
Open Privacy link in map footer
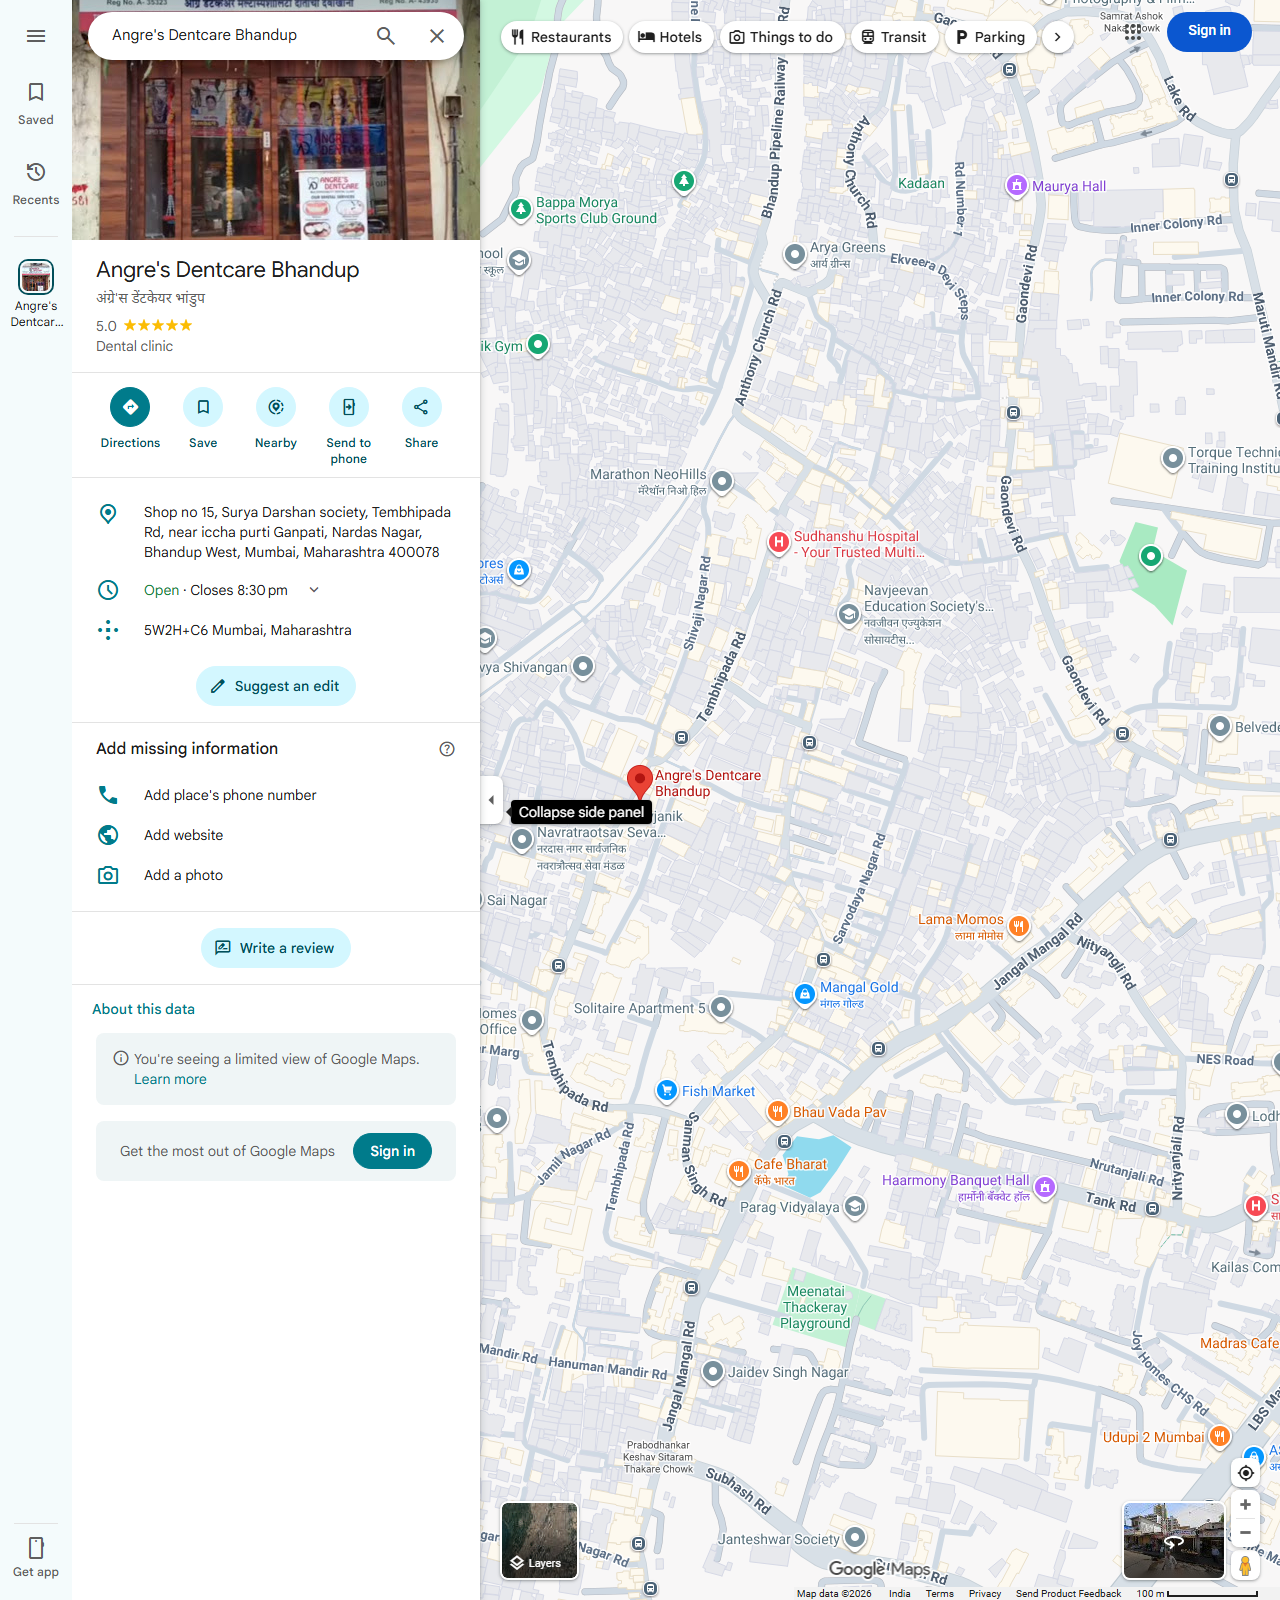(985, 1593)
